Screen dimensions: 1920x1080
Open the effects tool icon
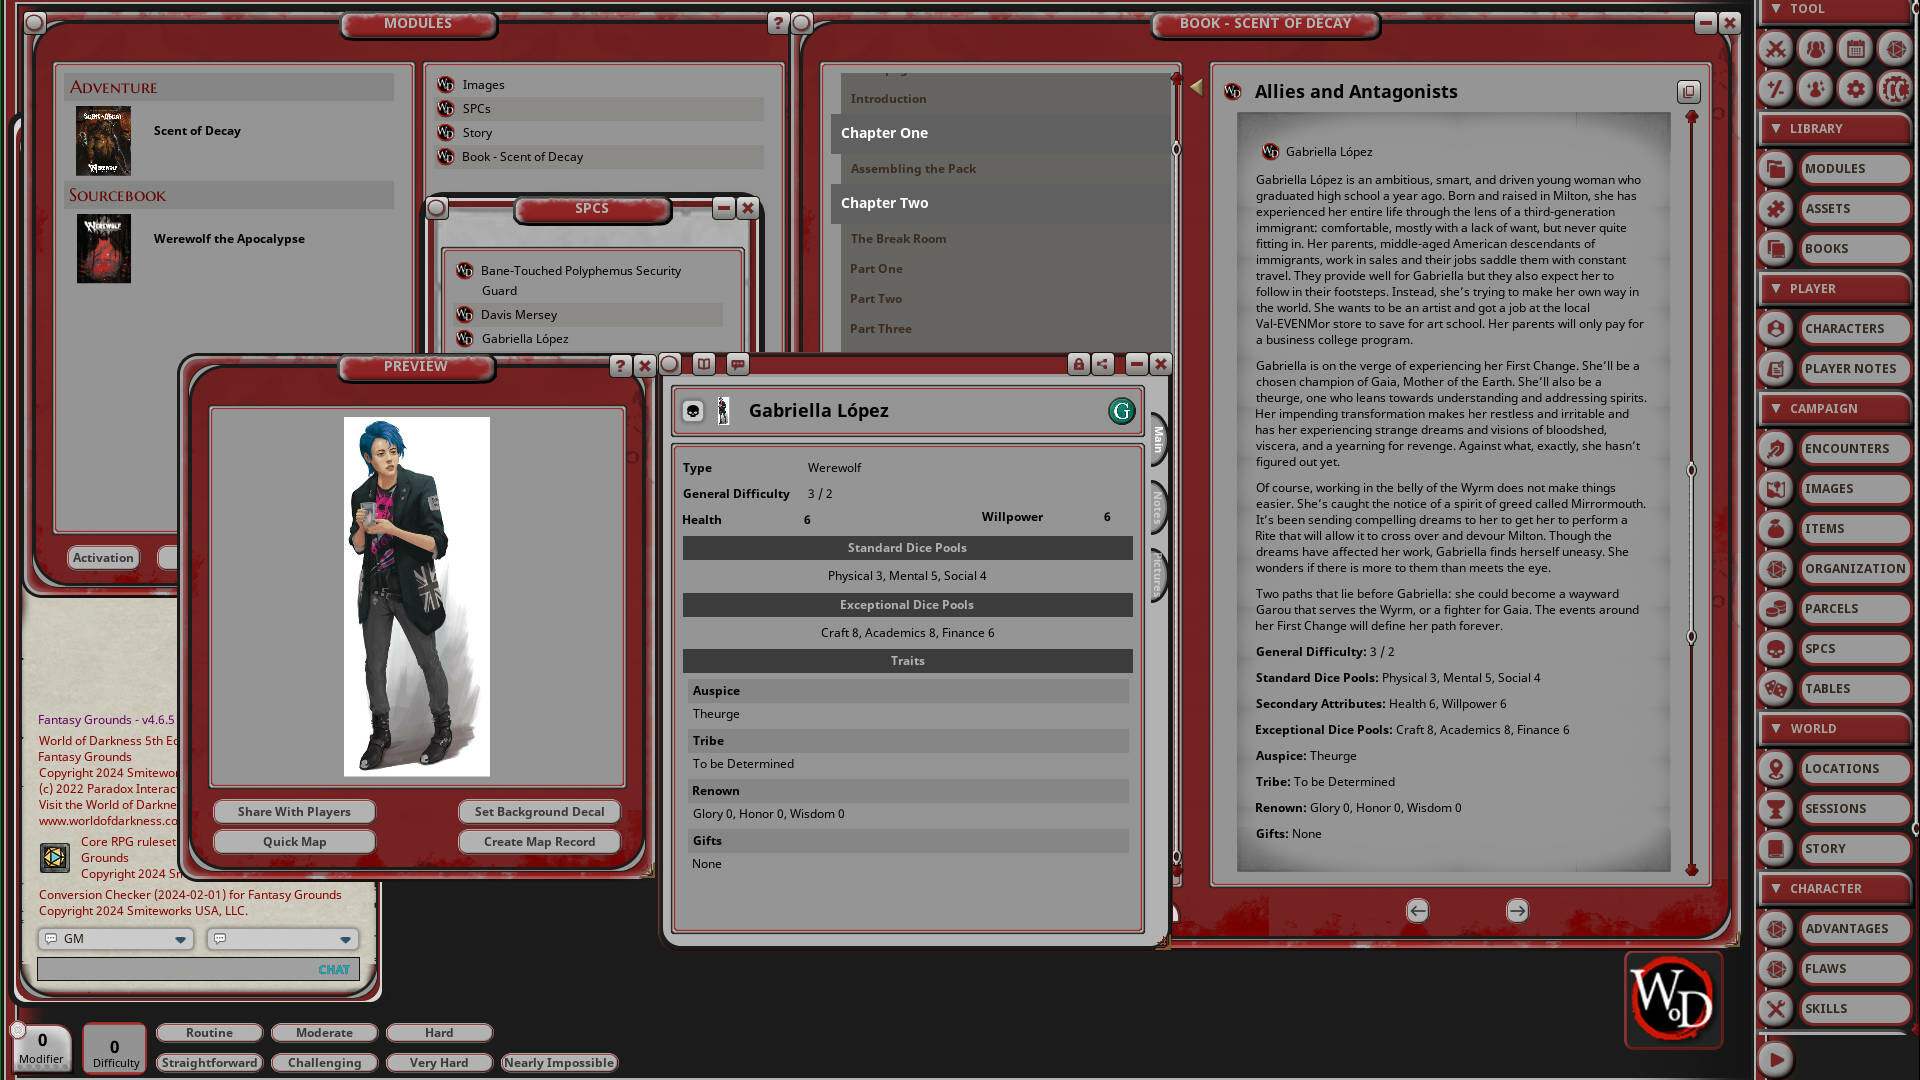(1814, 88)
